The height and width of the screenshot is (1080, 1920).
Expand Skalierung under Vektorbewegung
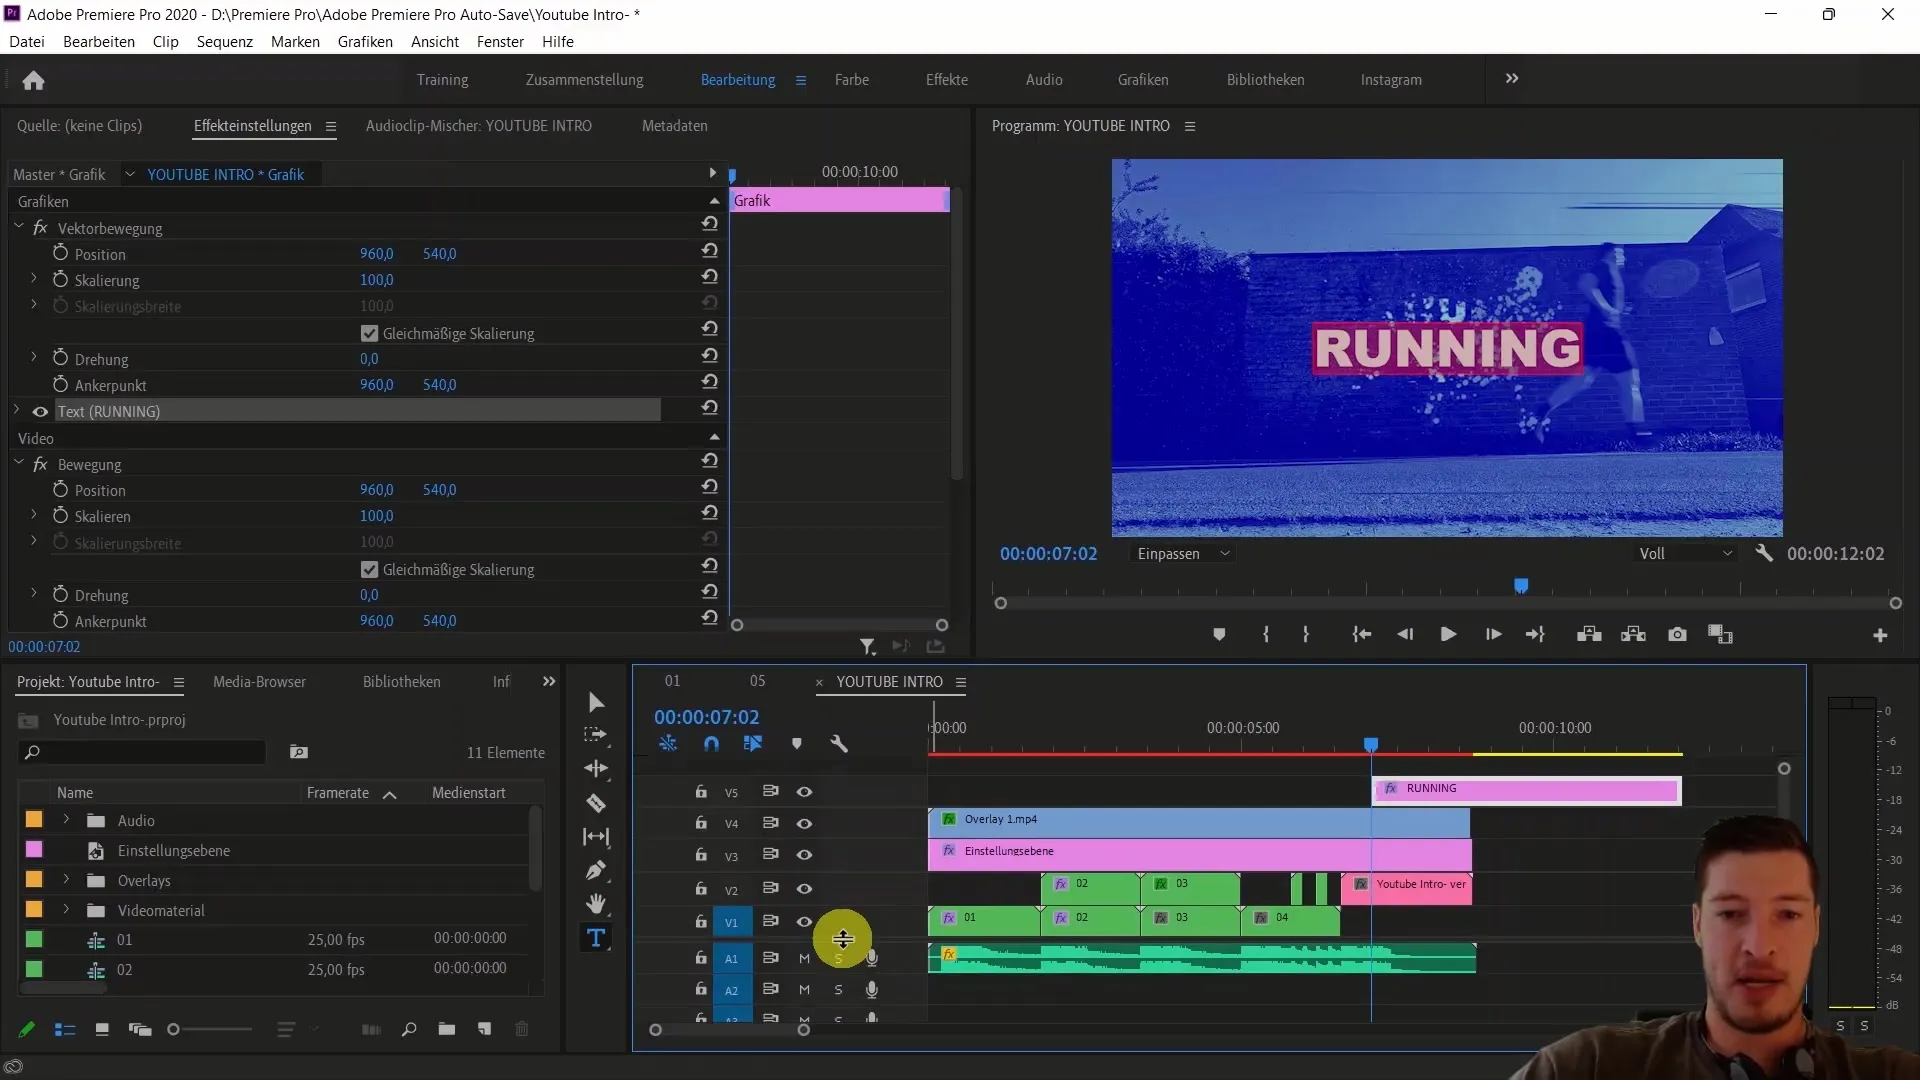(x=33, y=278)
